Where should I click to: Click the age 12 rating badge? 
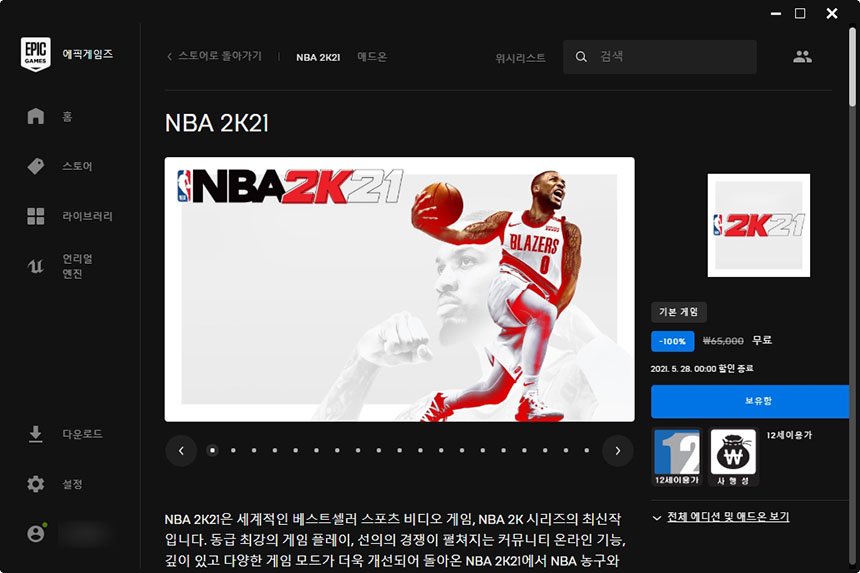[677, 457]
